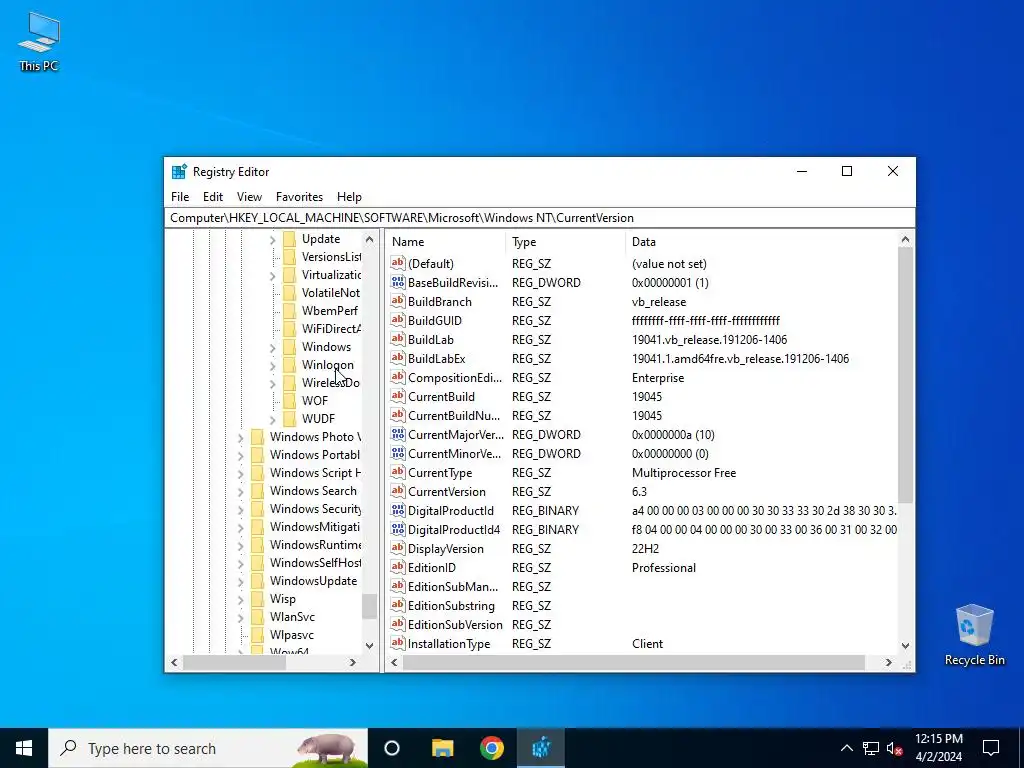Click the DisplayVersion string value icon
The width and height of the screenshot is (1024, 768).
[398, 548]
